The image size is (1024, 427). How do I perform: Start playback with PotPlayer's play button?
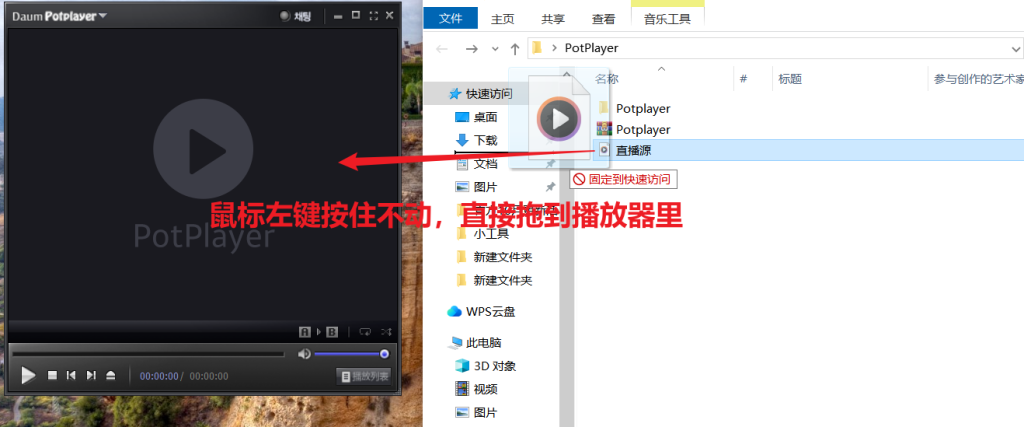28,375
